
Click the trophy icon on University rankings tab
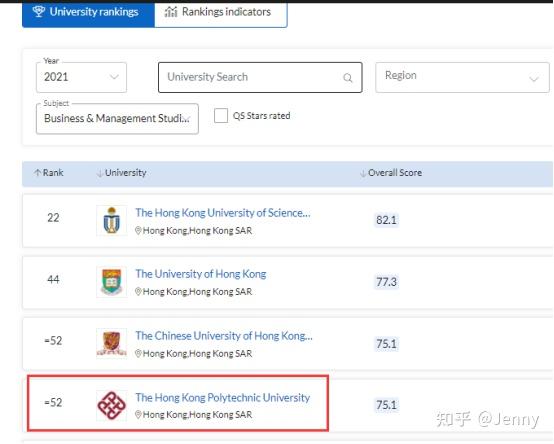(39, 11)
